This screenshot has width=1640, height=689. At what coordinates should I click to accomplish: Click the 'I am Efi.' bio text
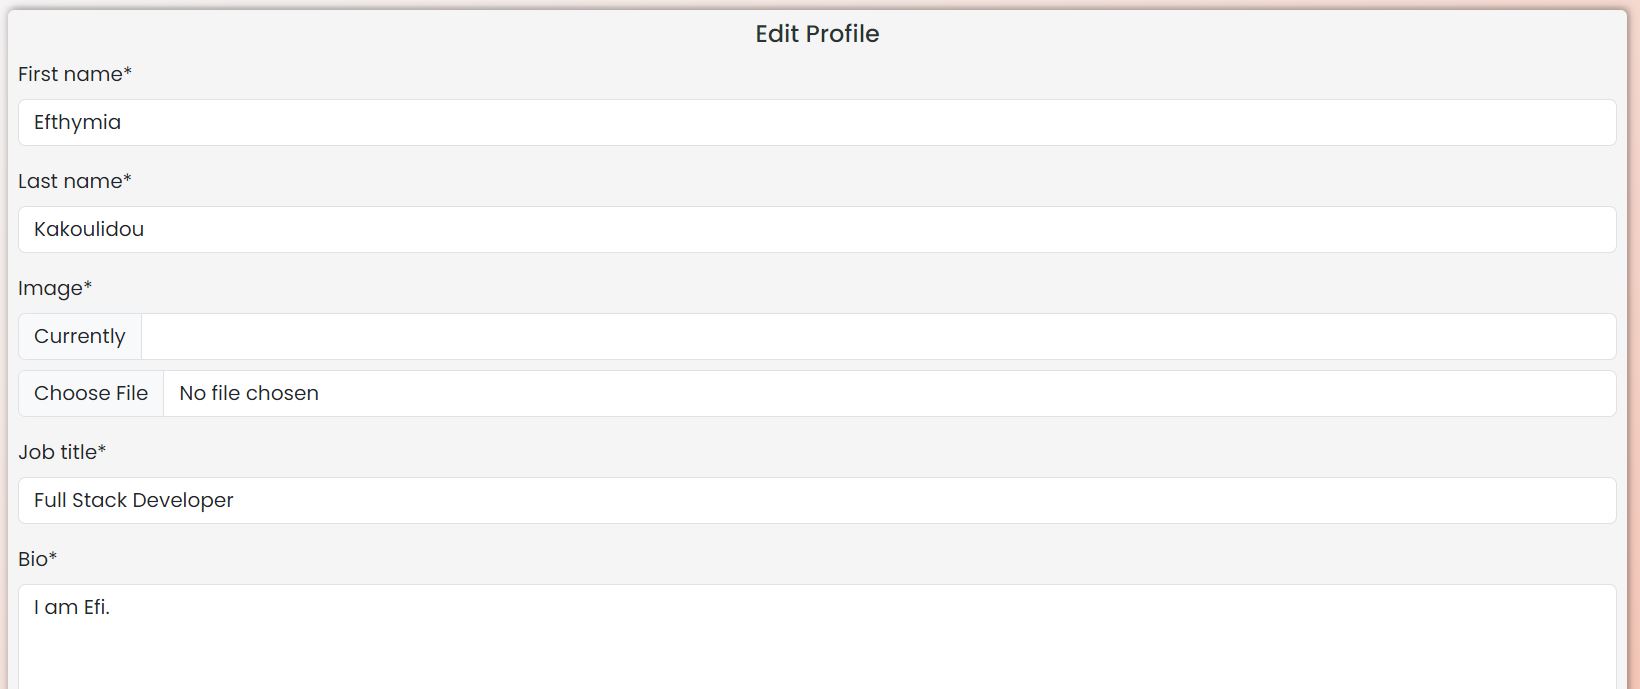point(72,607)
